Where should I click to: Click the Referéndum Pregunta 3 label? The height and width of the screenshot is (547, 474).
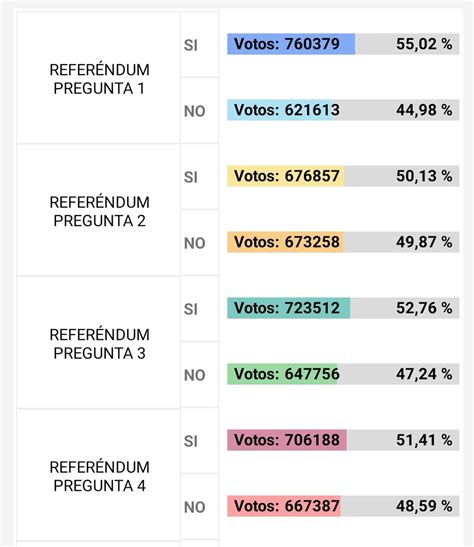[99, 344]
